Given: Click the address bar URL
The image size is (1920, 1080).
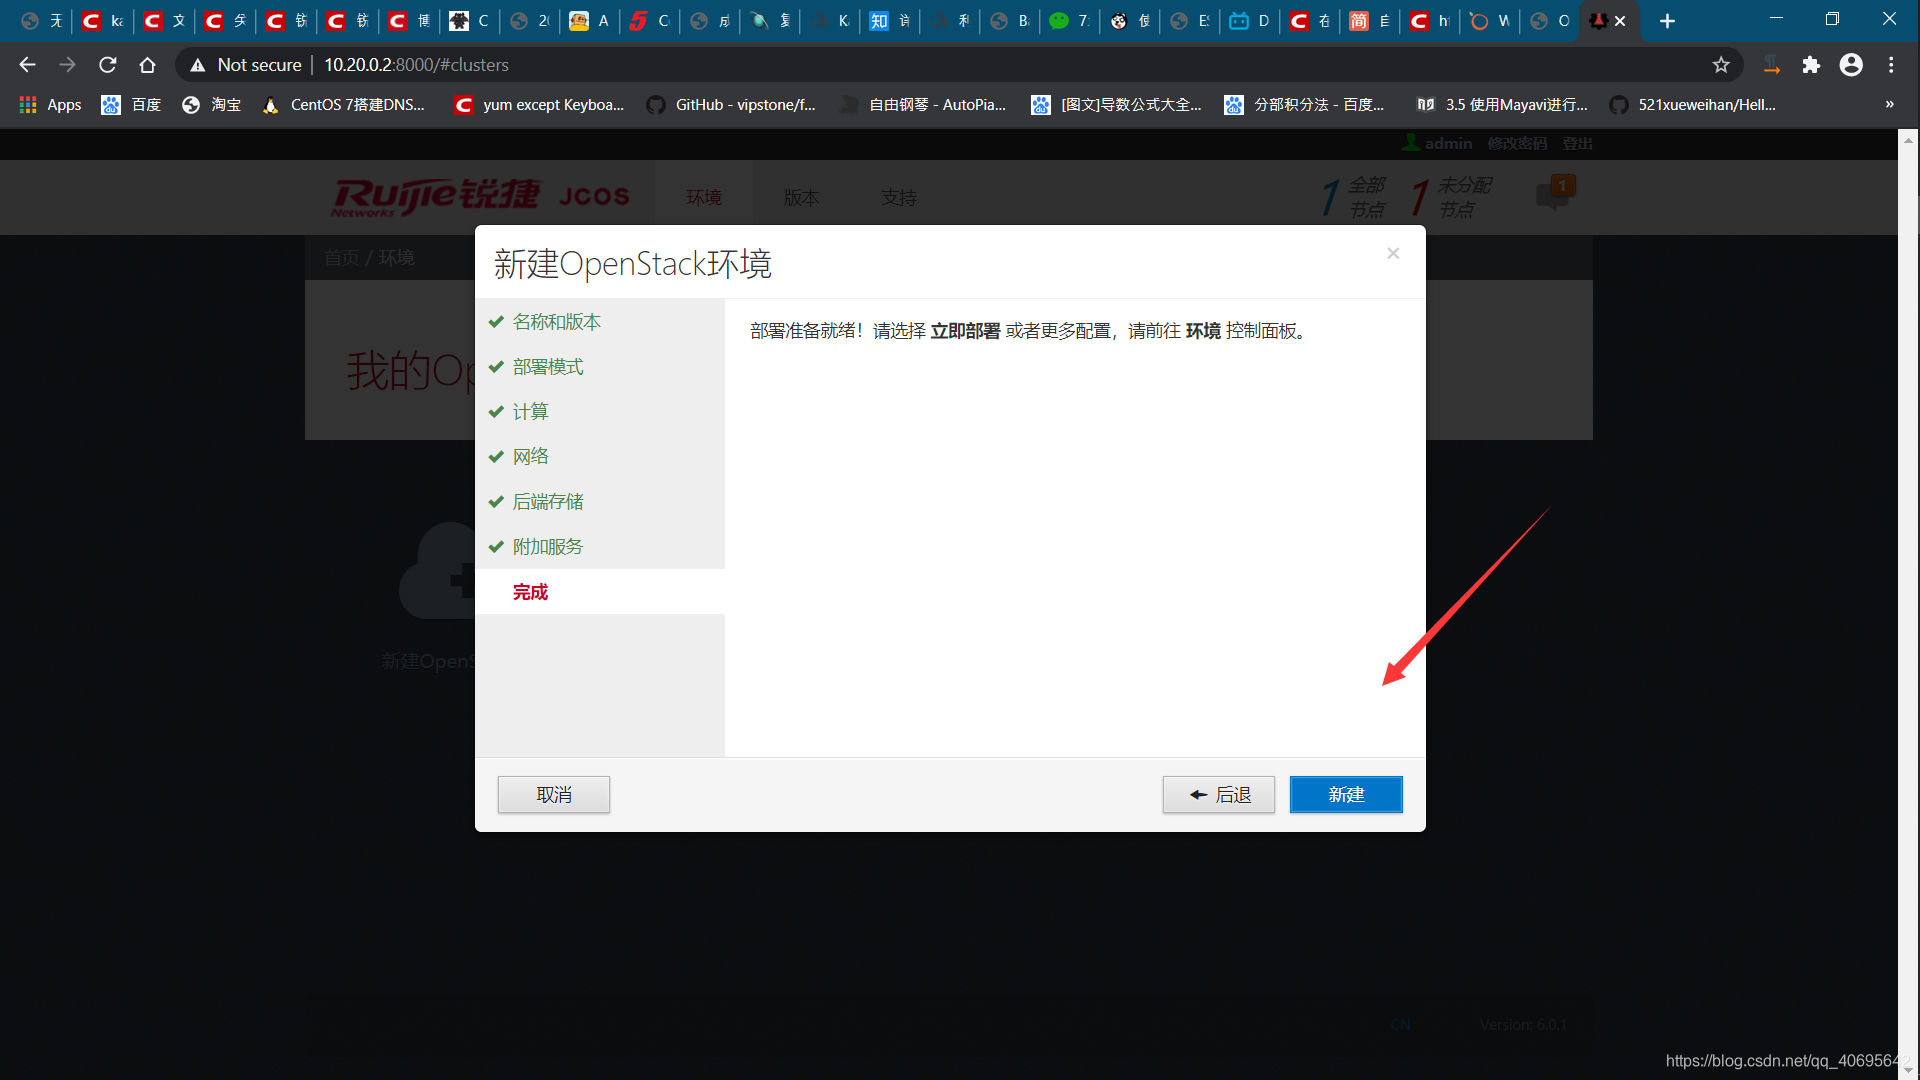Looking at the screenshot, I should point(416,65).
